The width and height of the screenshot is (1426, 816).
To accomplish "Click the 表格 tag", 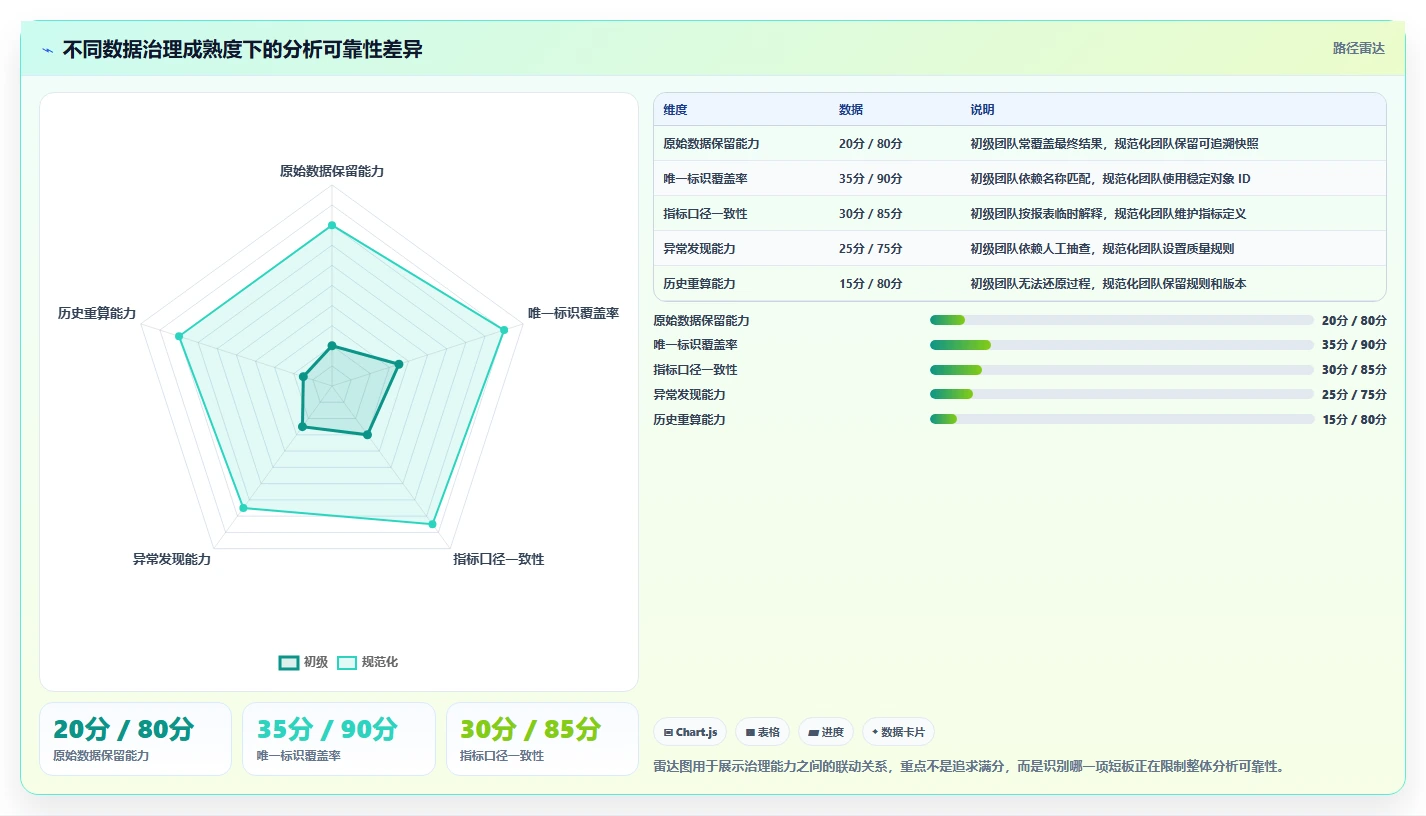I will 762,732.
